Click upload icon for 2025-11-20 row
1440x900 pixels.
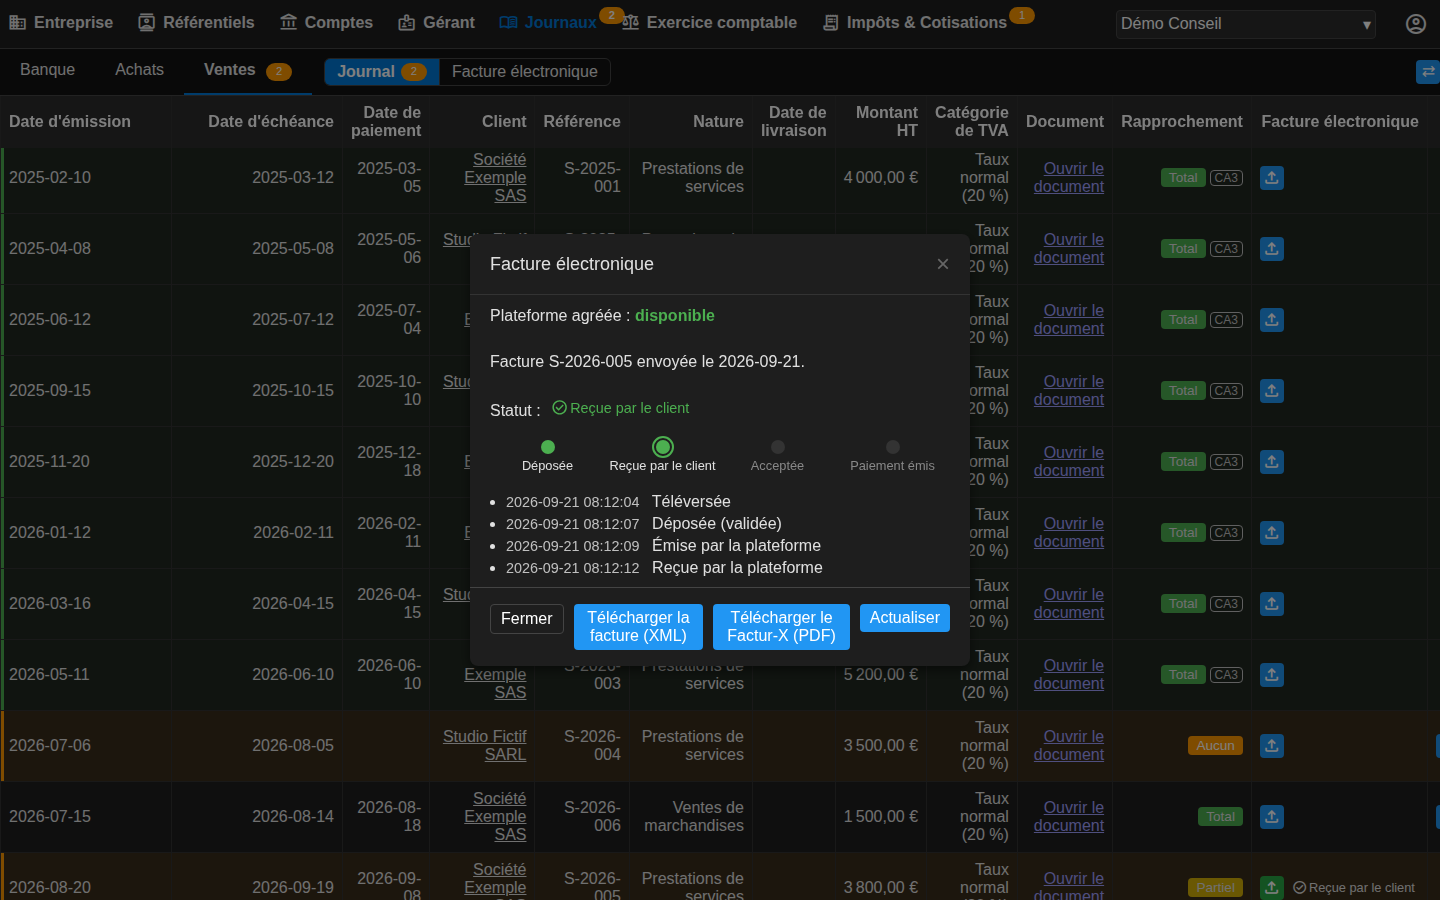pos(1271,462)
